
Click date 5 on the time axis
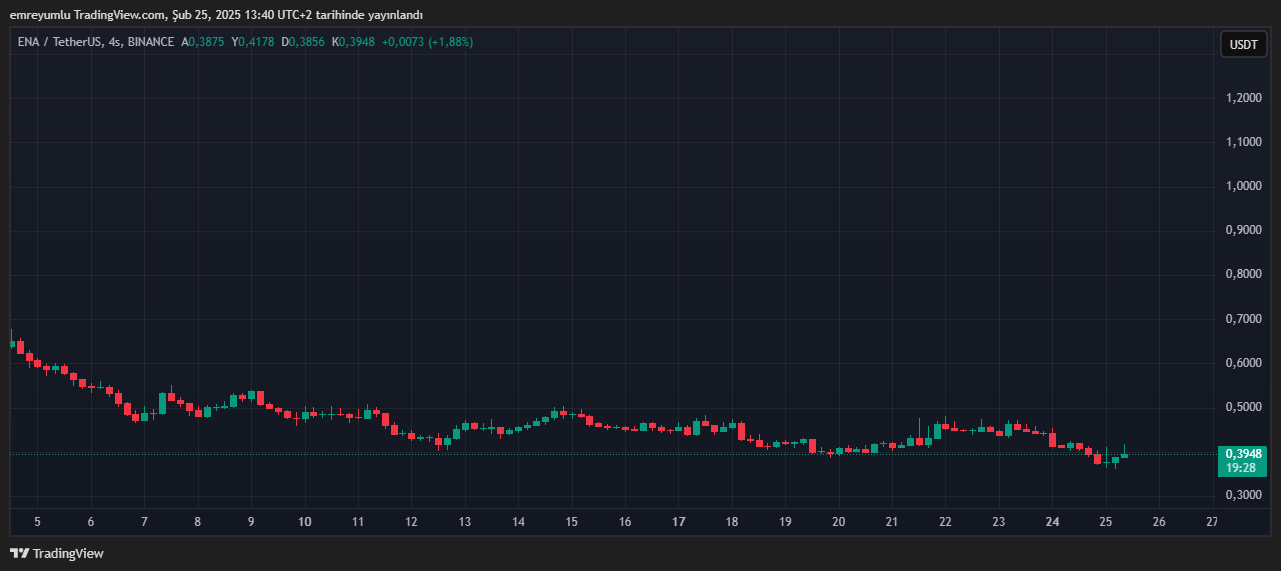click(x=37, y=522)
